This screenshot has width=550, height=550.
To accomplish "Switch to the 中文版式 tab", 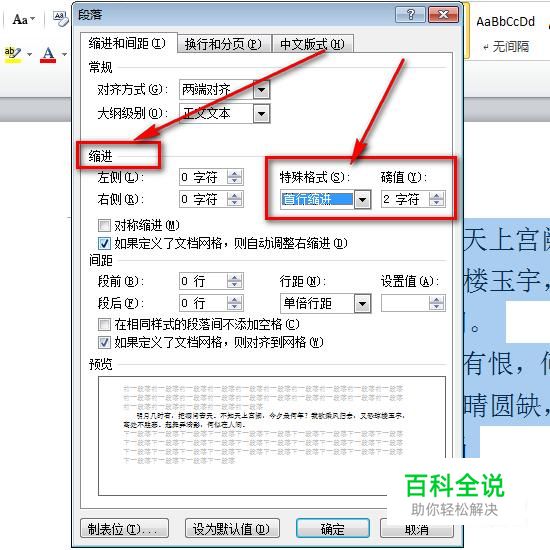I will point(313,44).
